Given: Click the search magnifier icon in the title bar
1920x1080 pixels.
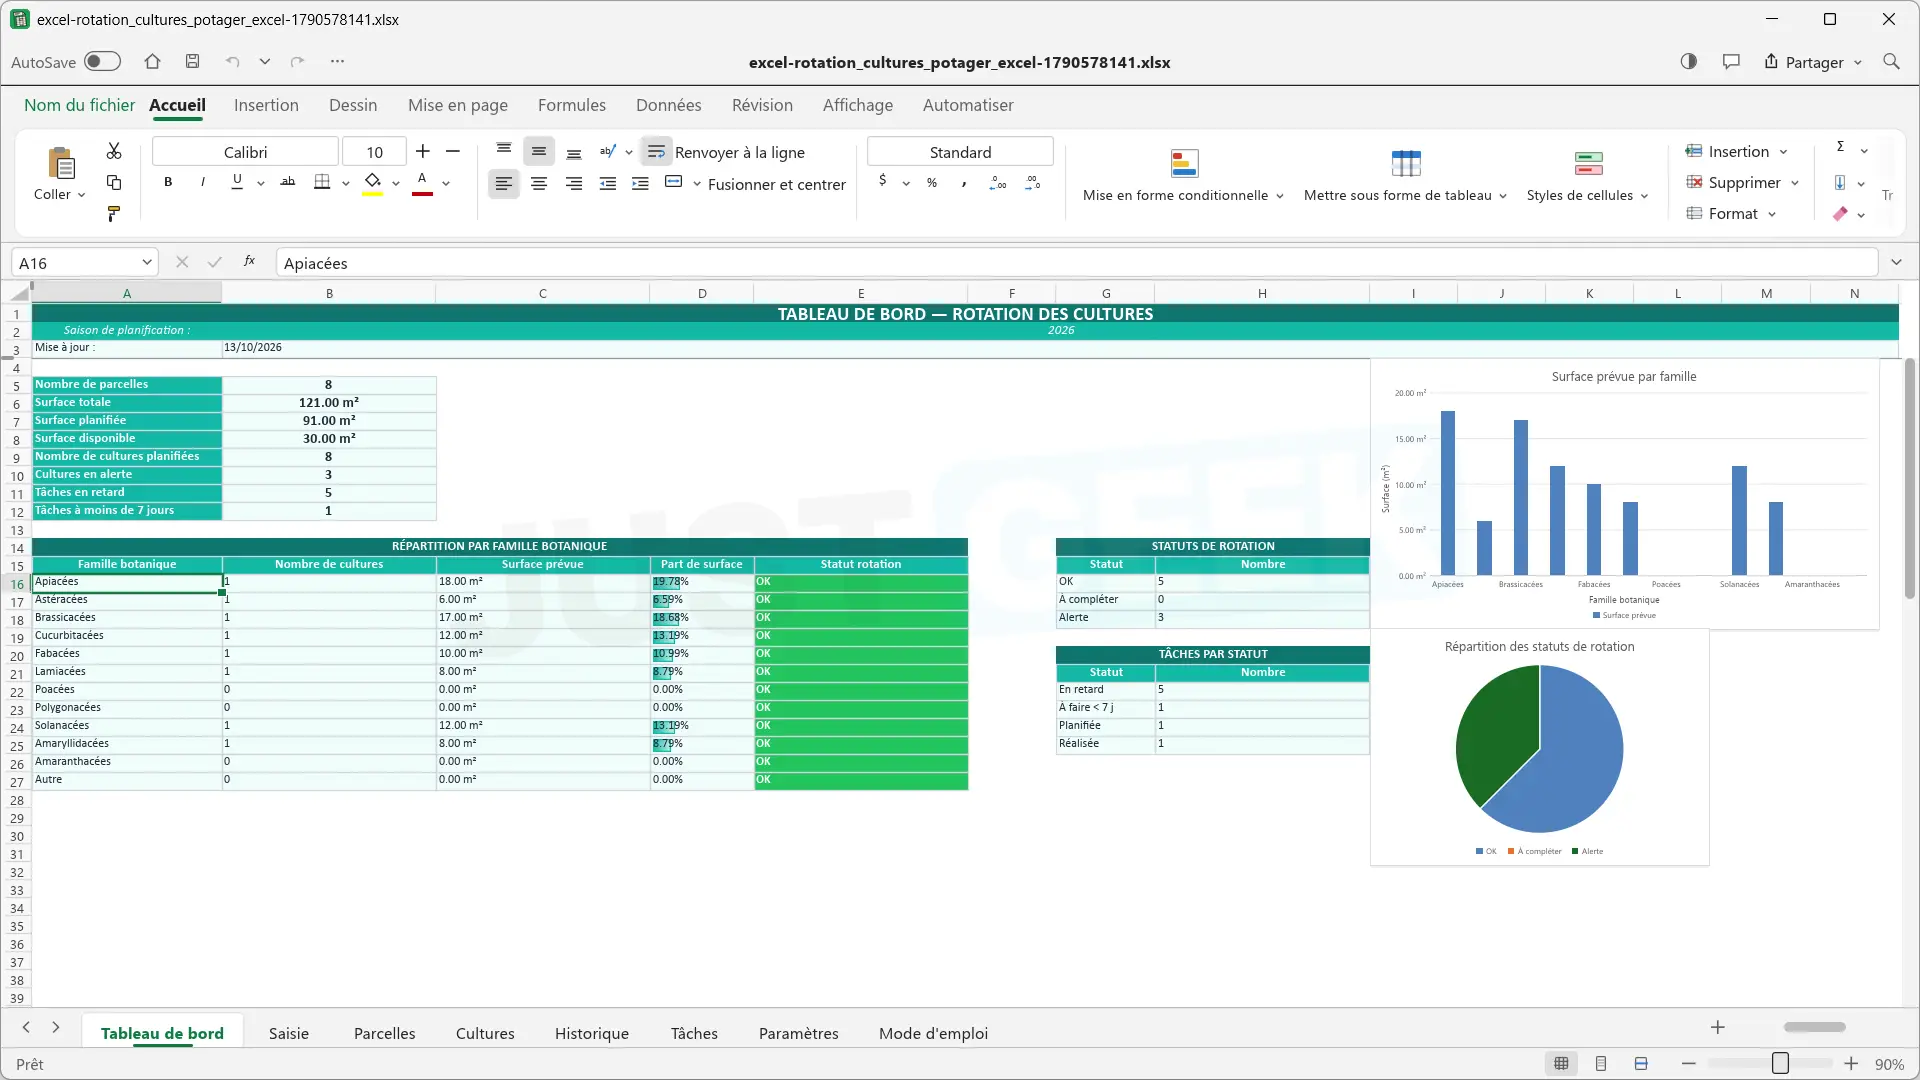Looking at the screenshot, I should pos(1891,62).
